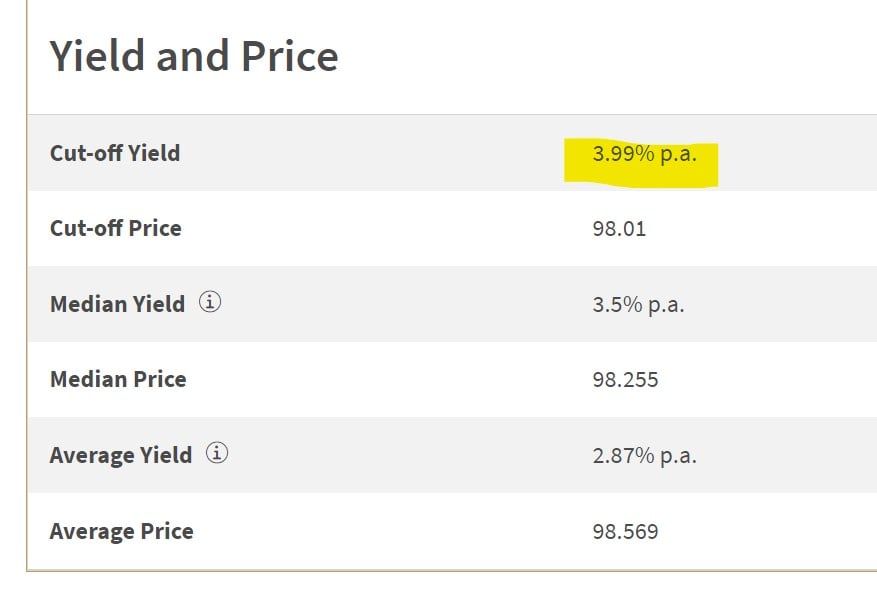
Task: Open the Average Yield info icon
Action: (x=216, y=453)
